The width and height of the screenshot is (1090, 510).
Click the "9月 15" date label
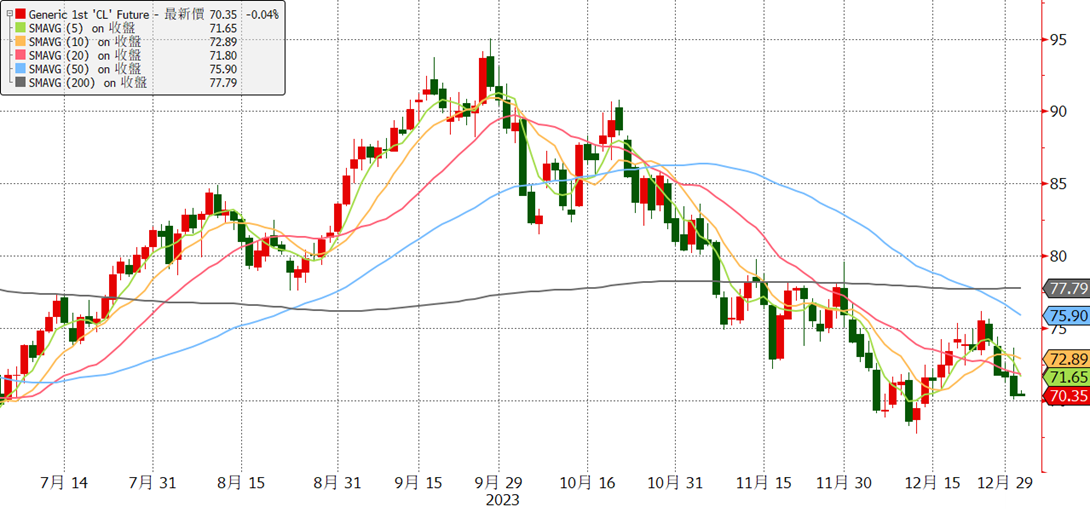click(417, 481)
